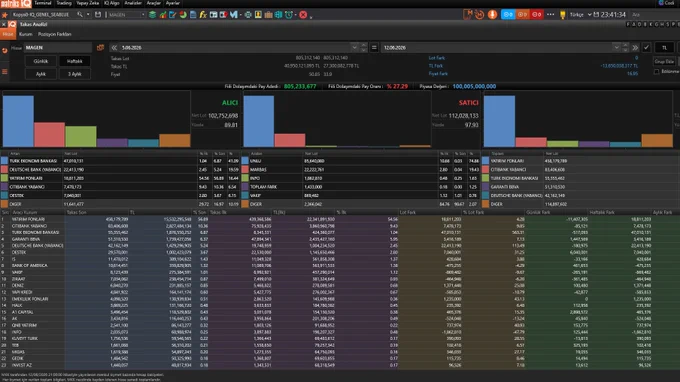Screen dimensions: 680x382
Task: Open the 12.06.2026 end date dropdown arrow
Action: tap(616, 47)
